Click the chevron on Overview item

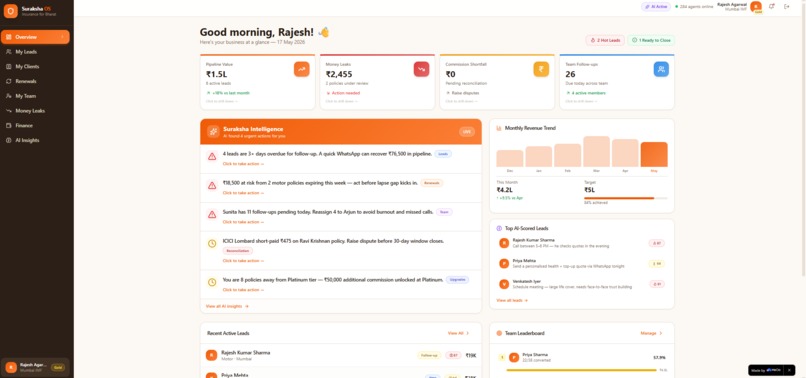pyautogui.click(x=62, y=37)
